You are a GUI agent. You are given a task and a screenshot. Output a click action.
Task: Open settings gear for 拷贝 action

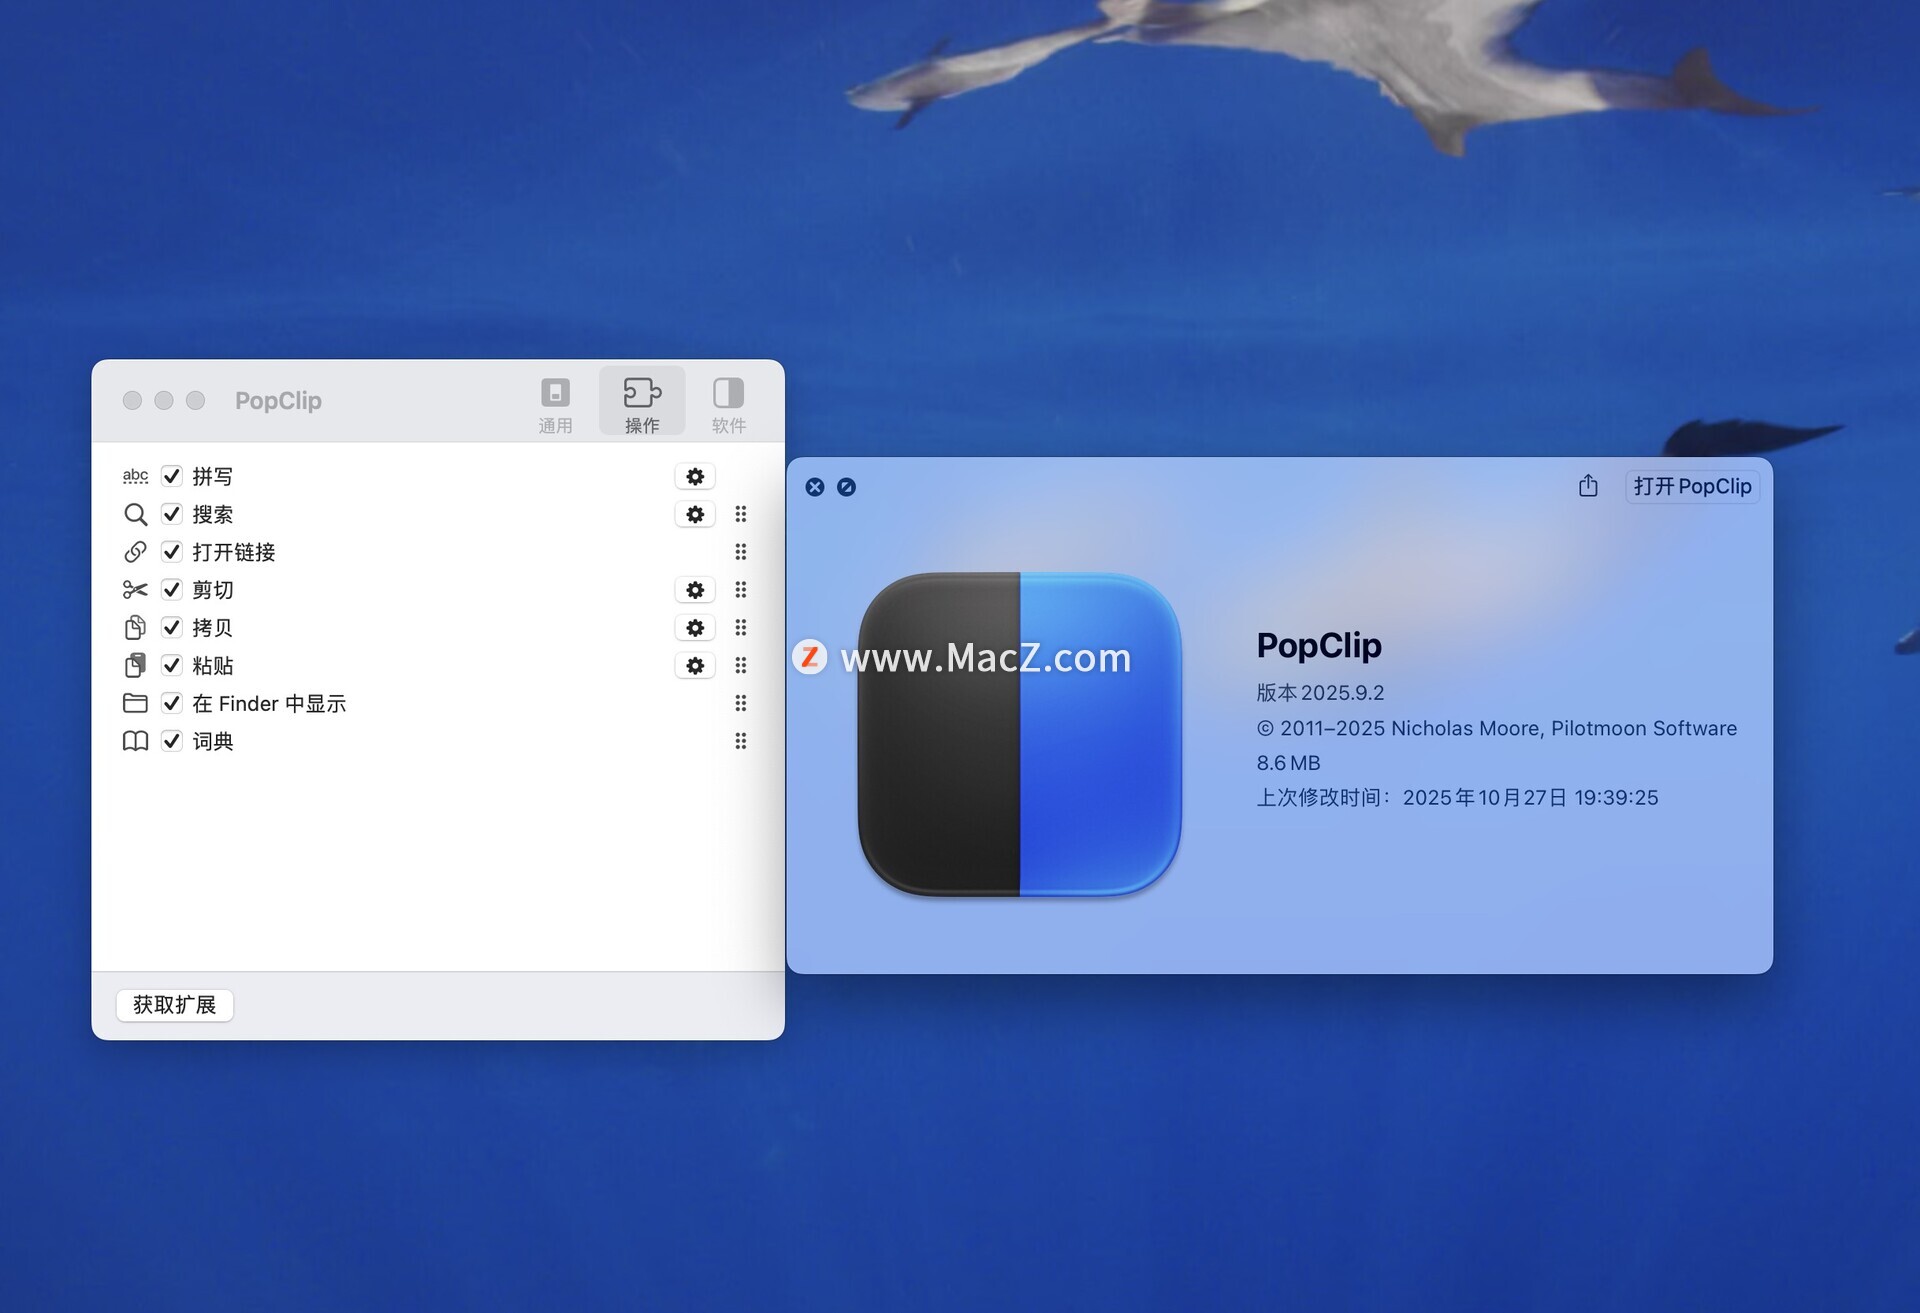coord(695,628)
